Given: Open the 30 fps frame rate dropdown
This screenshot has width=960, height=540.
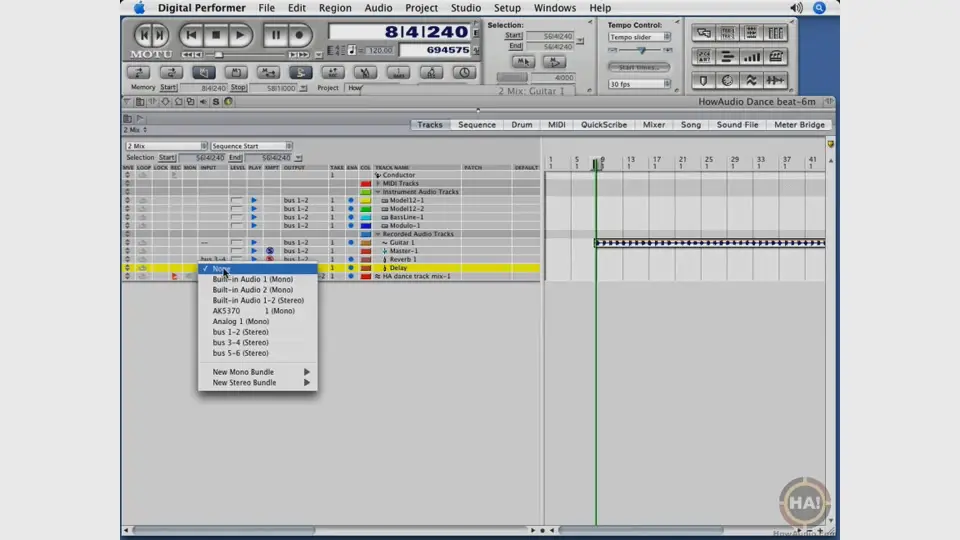Looking at the screenshot, I should 639,84.
